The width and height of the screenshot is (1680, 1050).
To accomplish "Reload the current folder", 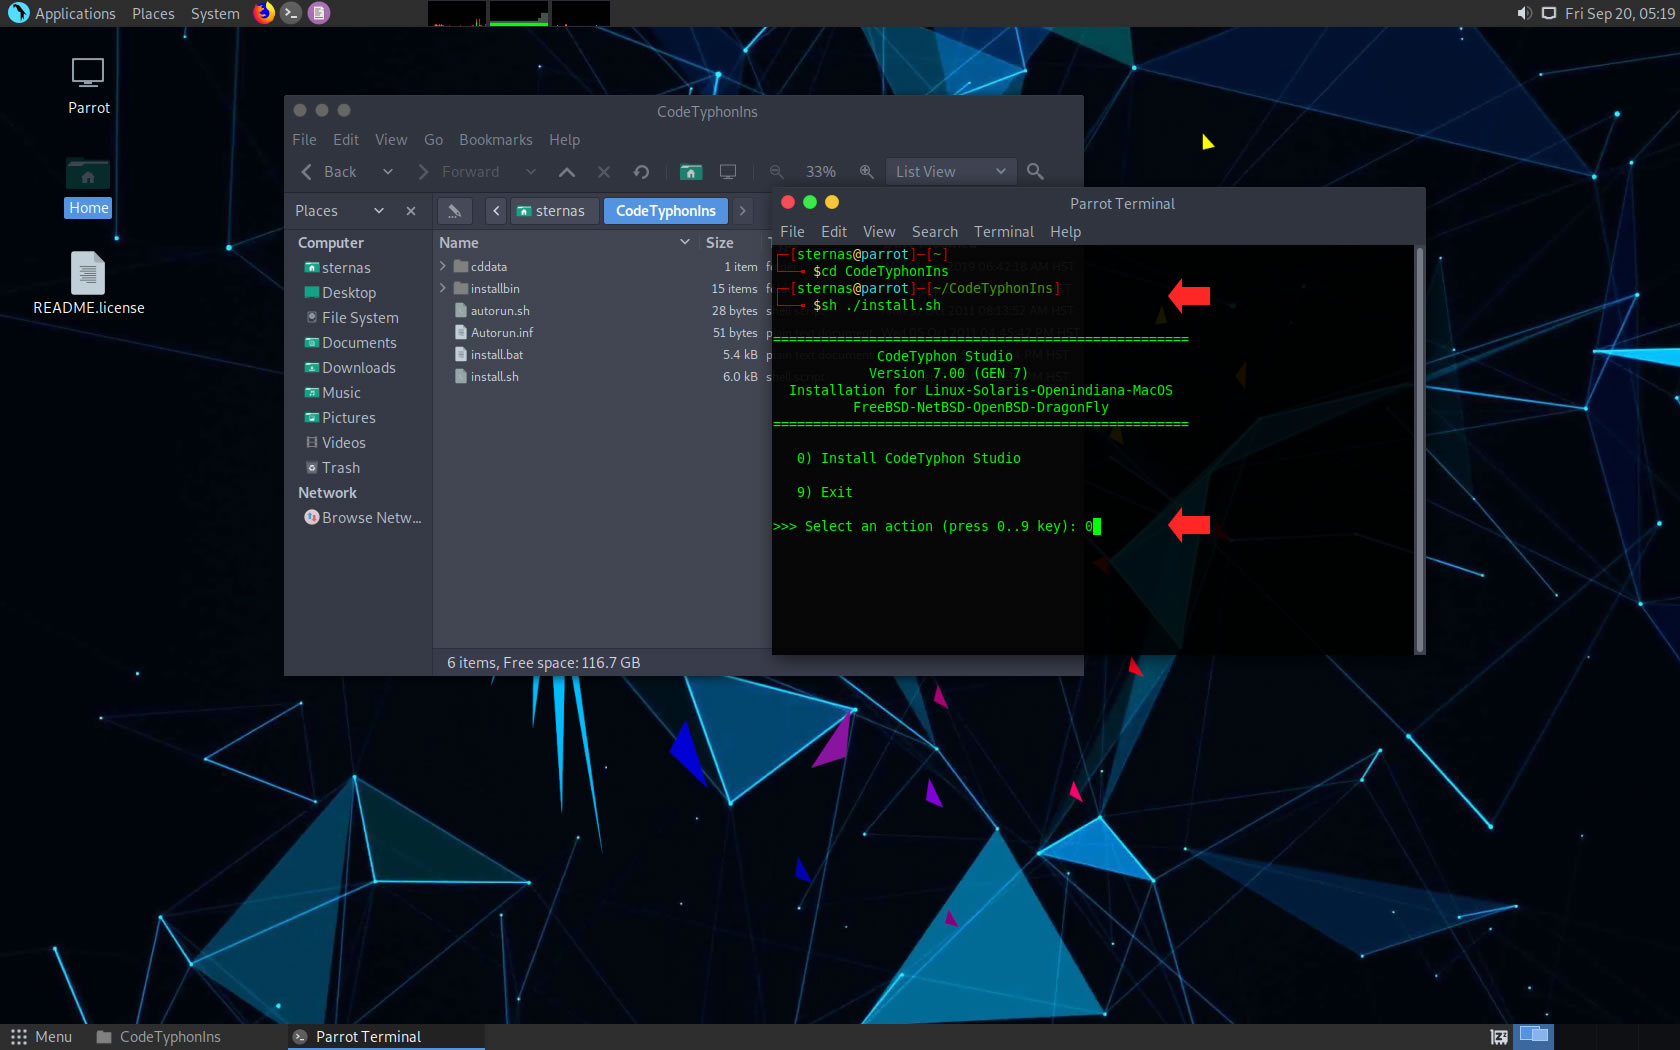I will coord(641,172).
